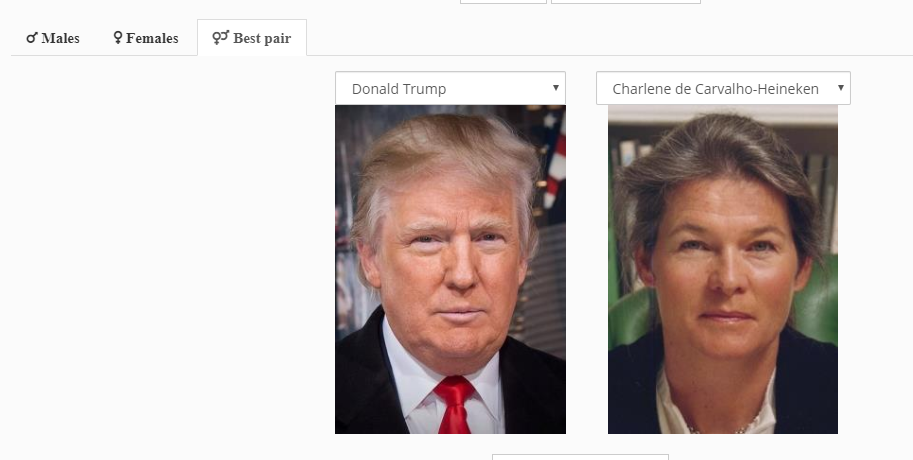The height and width of the screenshot is (460, 913).
Task: Click the partially visible box below the photos
Action: [580, 457]
